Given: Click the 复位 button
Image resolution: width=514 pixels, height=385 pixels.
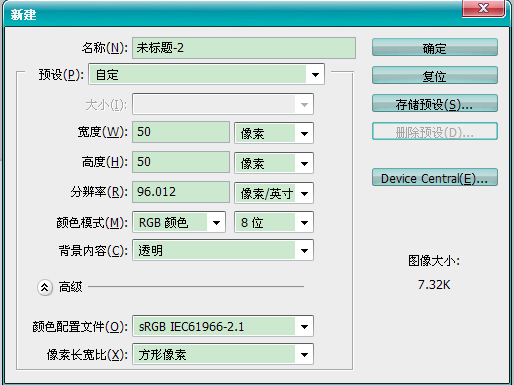Looking at the screenshot, I should click(435, 75).
